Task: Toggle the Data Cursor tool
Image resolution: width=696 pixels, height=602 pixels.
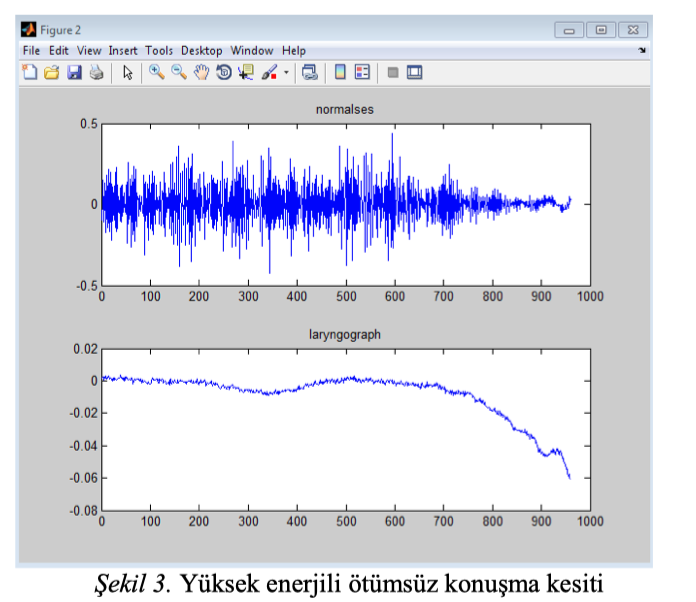Action: (246, 72)
